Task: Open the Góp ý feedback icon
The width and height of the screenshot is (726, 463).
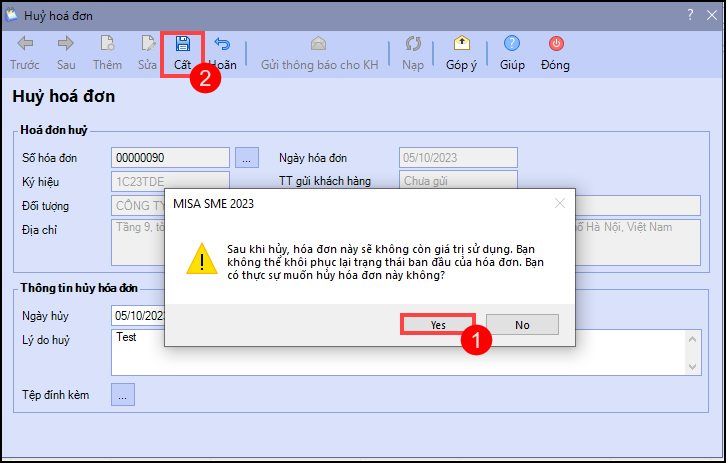Action: [461, 44]
